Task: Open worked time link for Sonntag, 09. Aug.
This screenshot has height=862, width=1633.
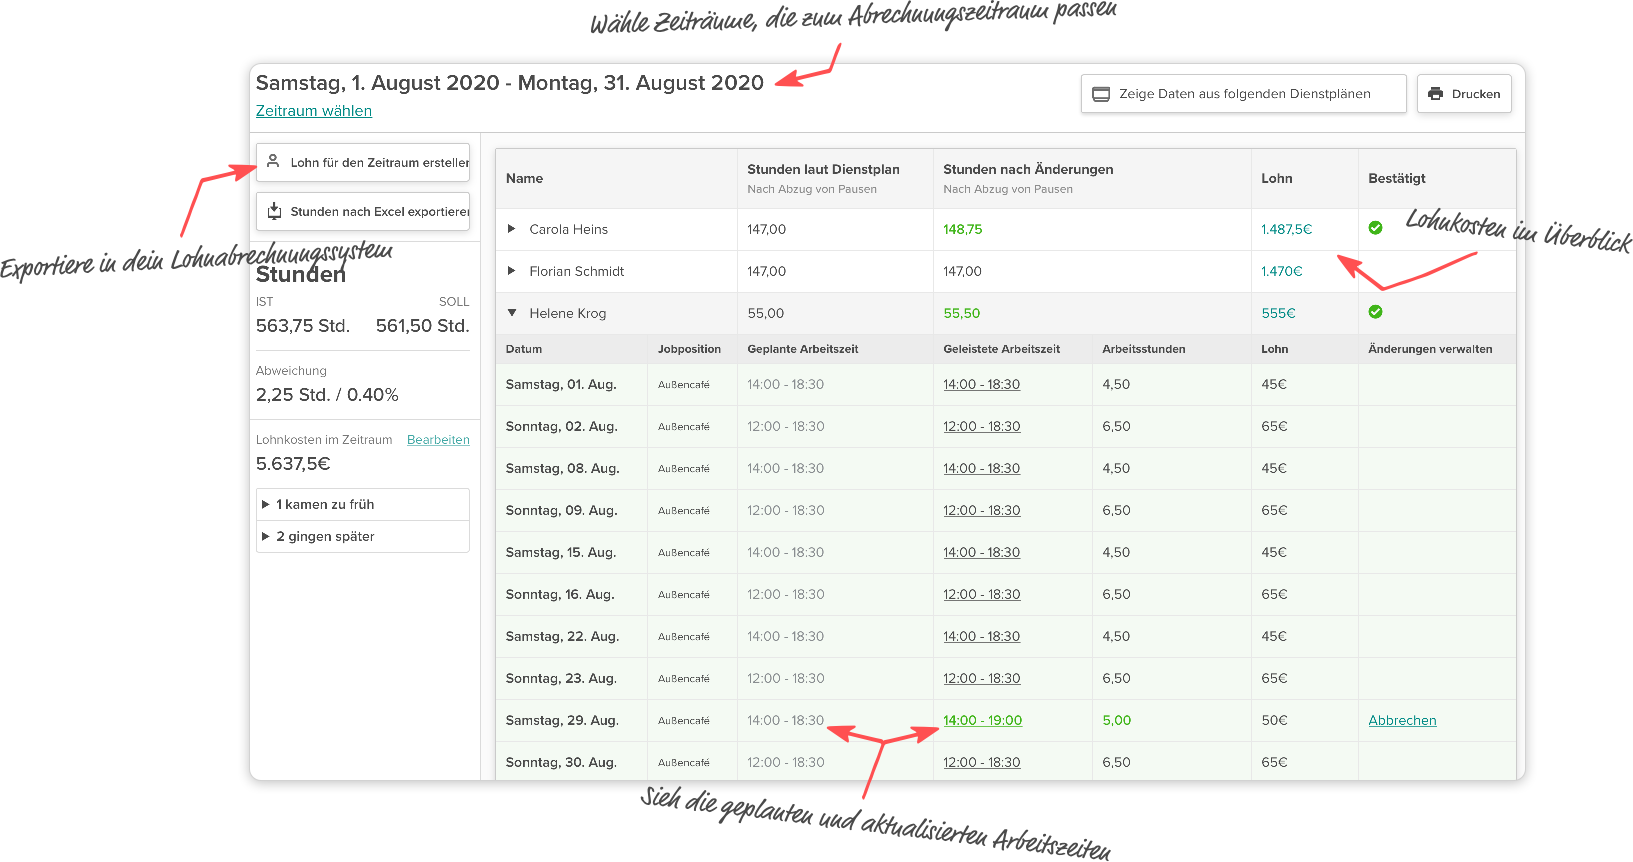Action: click(x=981, y=510)
